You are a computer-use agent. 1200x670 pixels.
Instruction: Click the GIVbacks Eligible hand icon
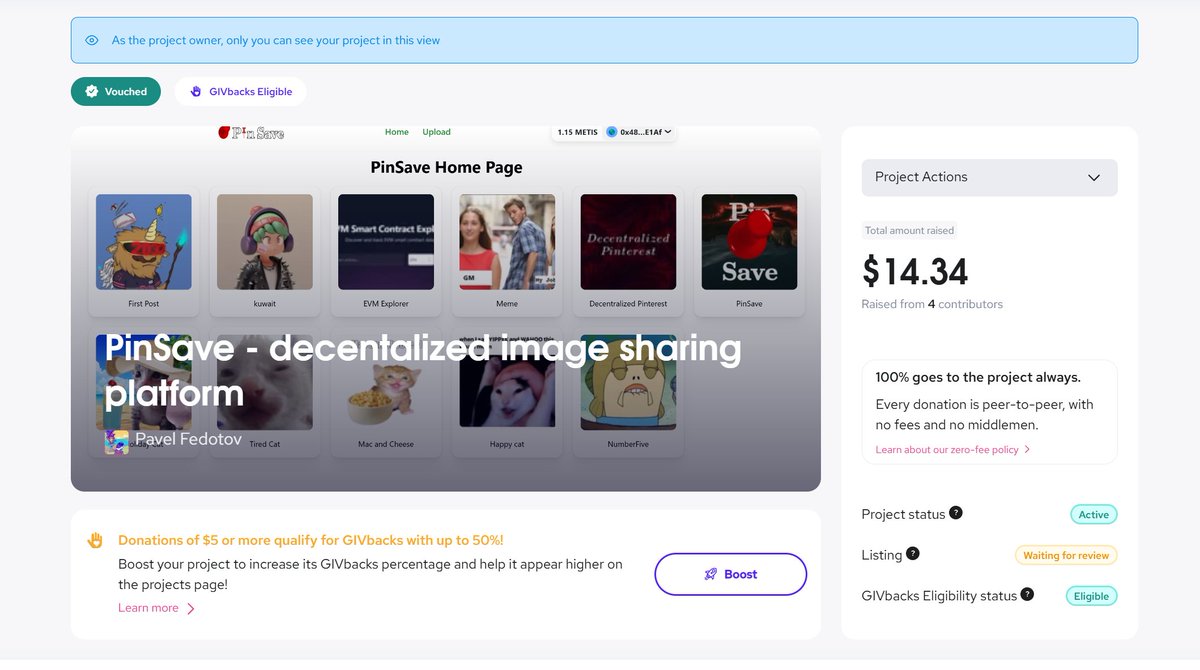196,91
